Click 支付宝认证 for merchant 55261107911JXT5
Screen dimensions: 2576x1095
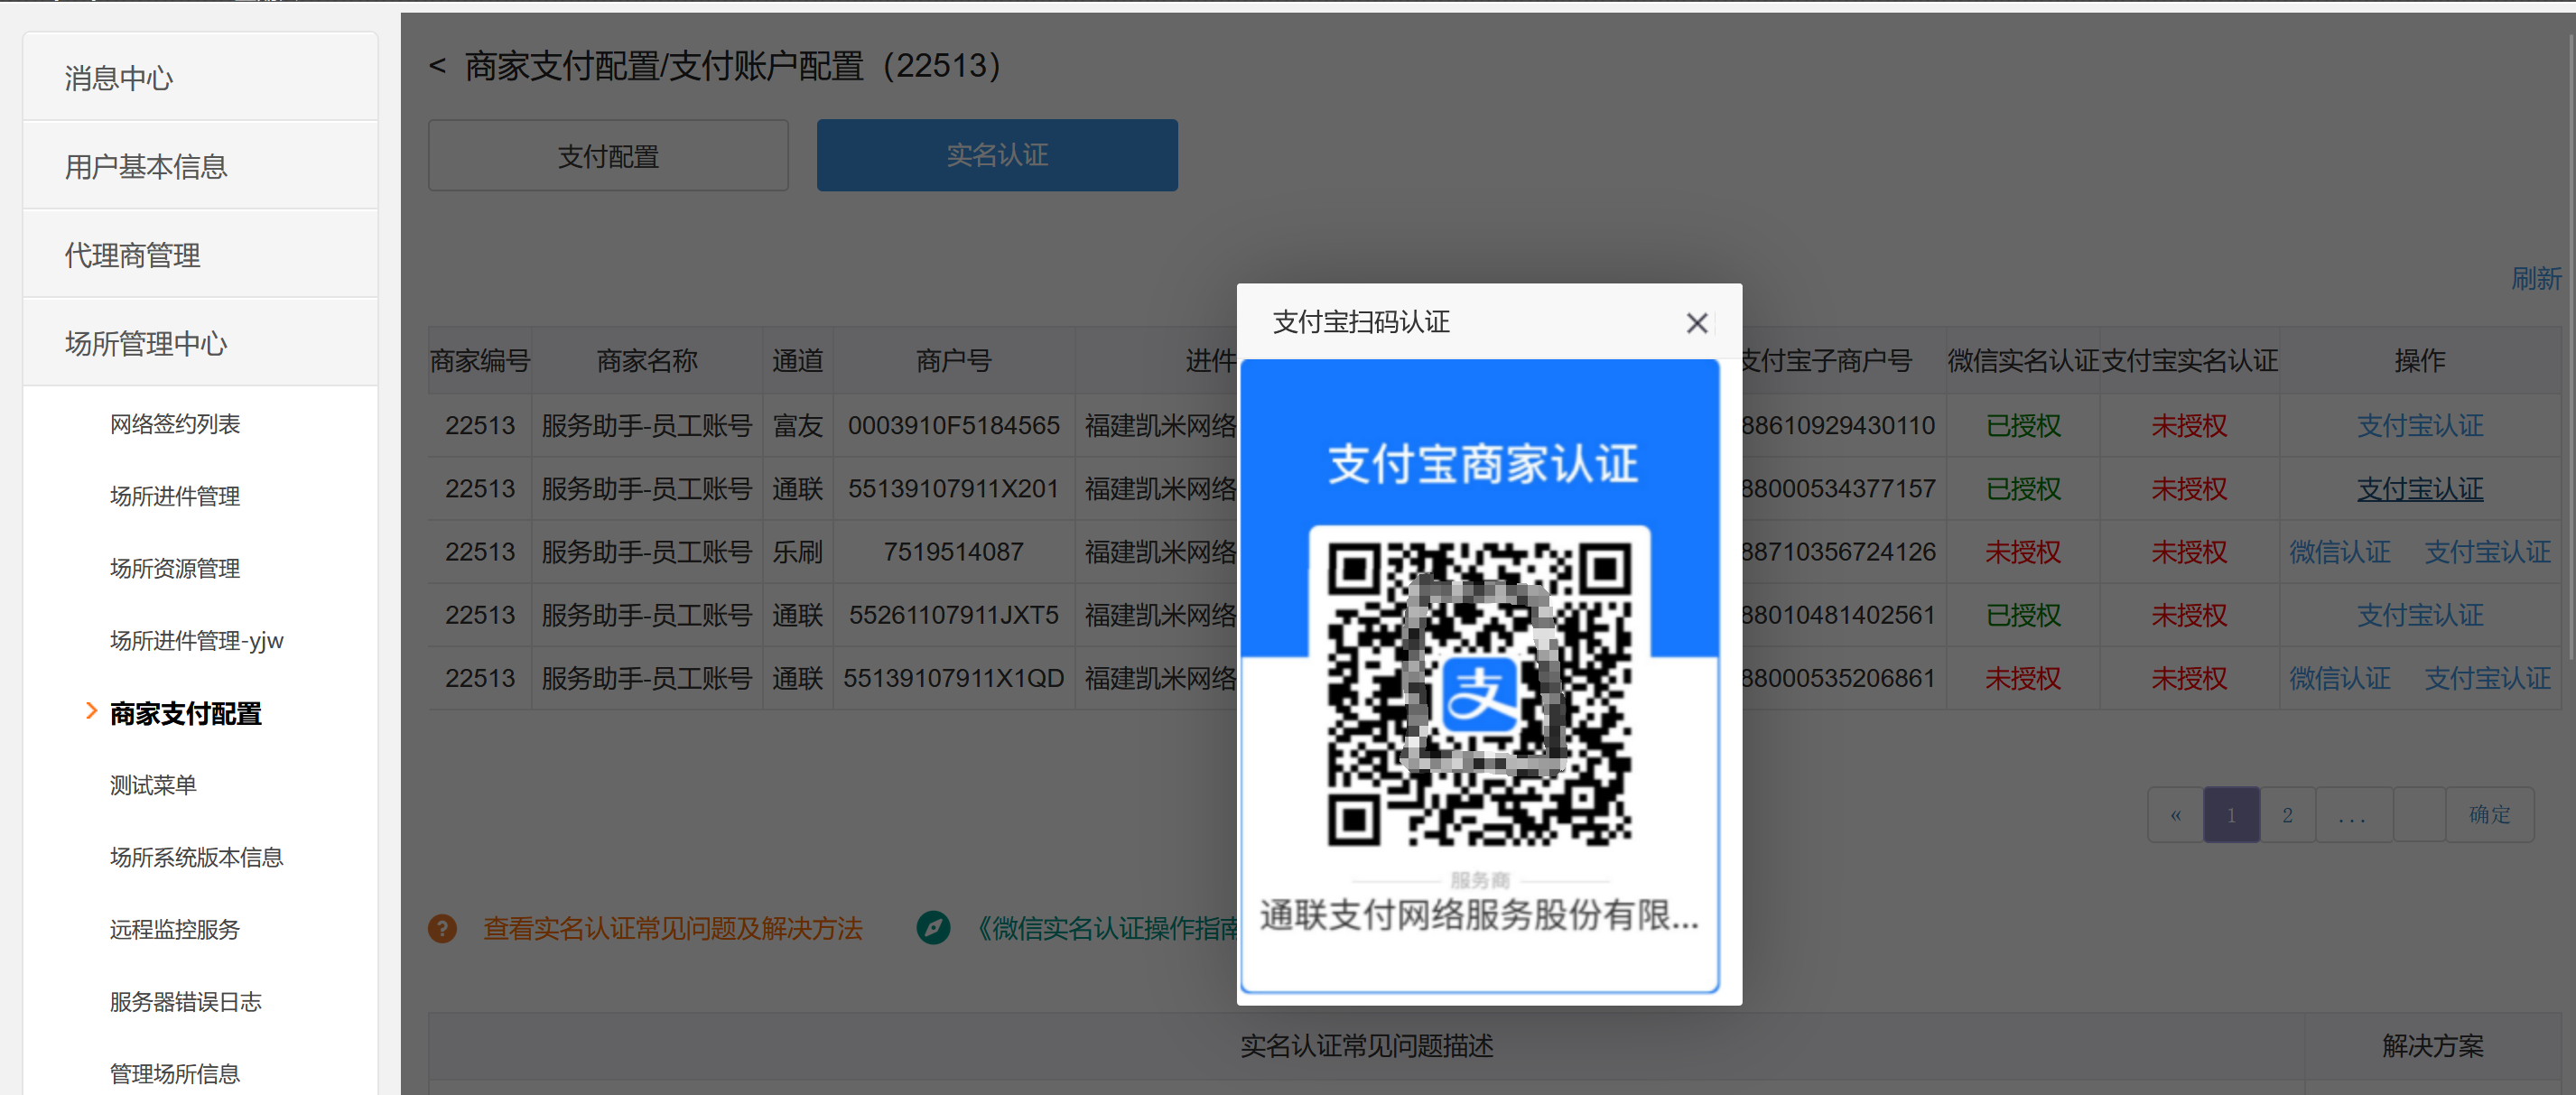point(2419,615)
